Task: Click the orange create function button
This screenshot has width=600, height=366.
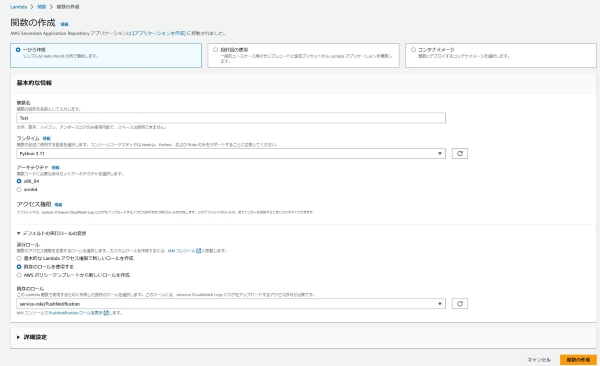Action: 578,360
